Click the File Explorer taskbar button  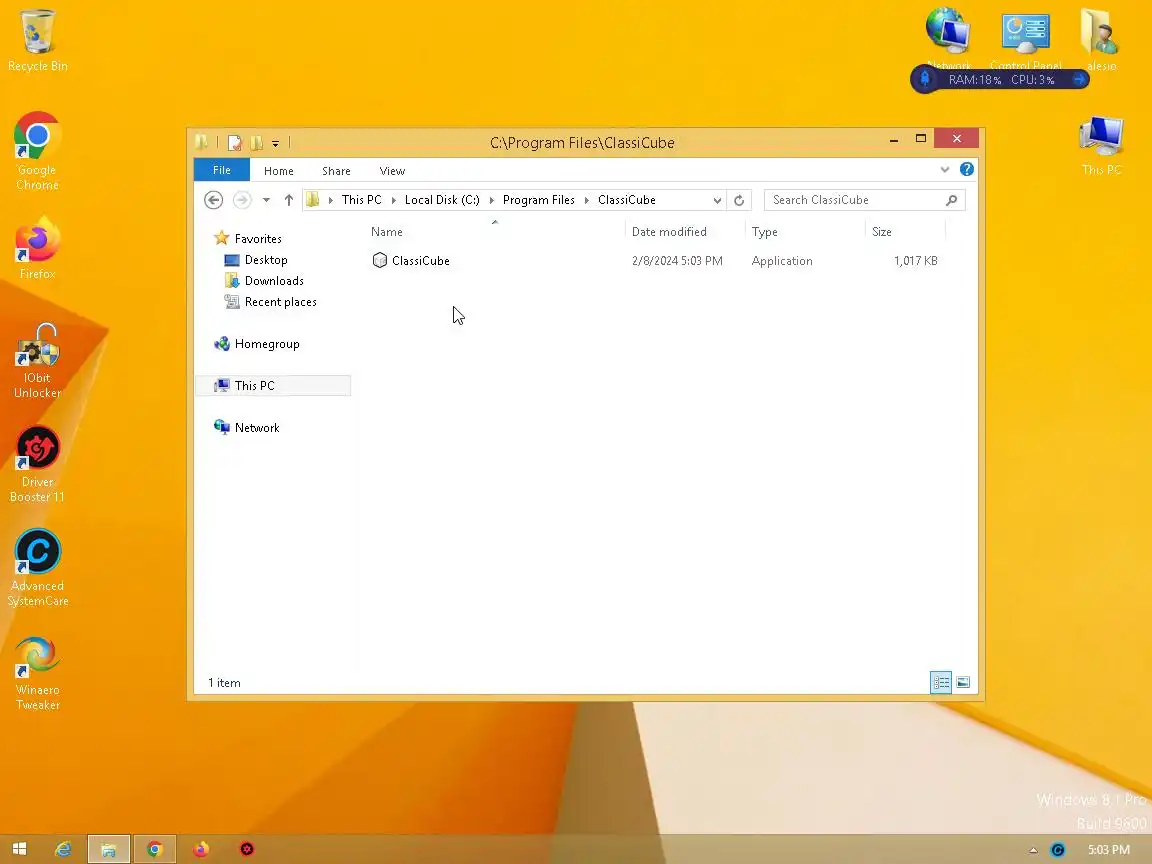tap(109, 849)
